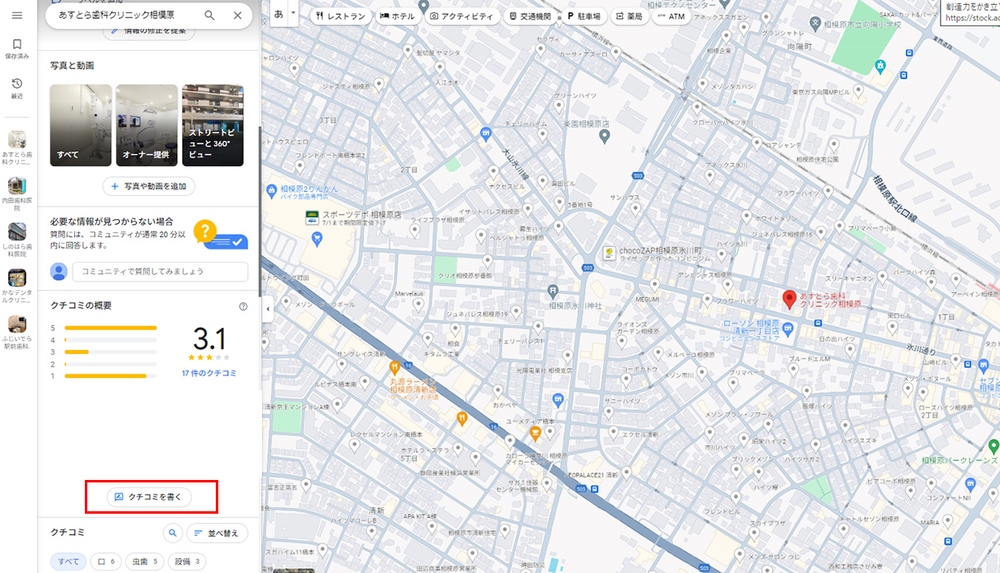Search reviews with the クチコミ magnifier icon
Viewport: 1000px width, 573px height.
[172, 534]
